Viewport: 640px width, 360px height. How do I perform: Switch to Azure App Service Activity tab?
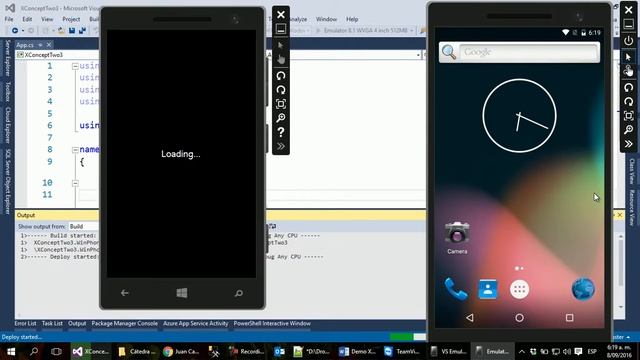pos(196,324)
